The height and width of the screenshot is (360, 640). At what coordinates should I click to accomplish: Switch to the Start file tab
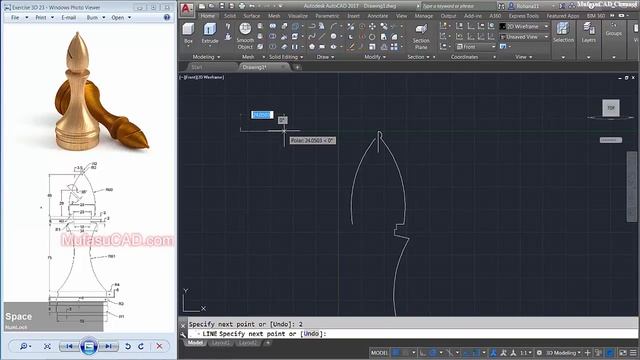212,67
